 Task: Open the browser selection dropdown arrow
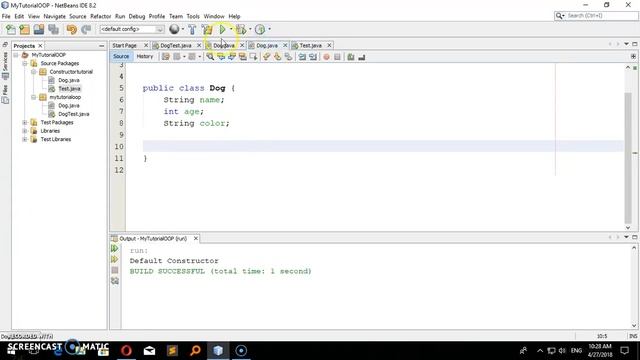pos(182,29)
